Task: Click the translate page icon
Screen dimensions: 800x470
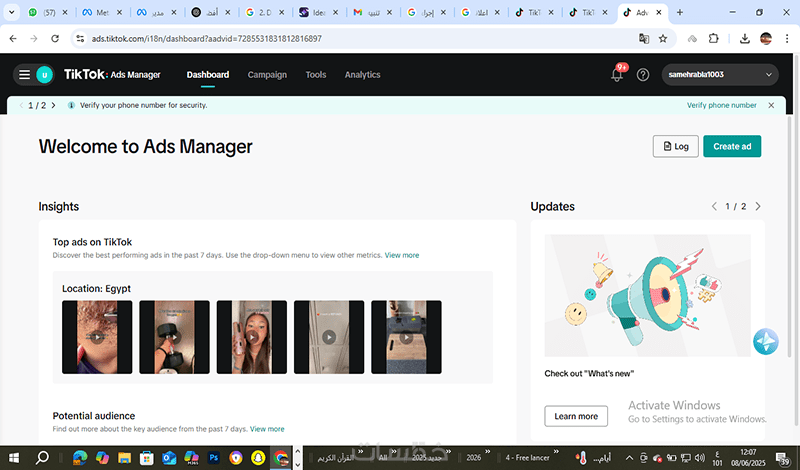Action: click(644, 38)
